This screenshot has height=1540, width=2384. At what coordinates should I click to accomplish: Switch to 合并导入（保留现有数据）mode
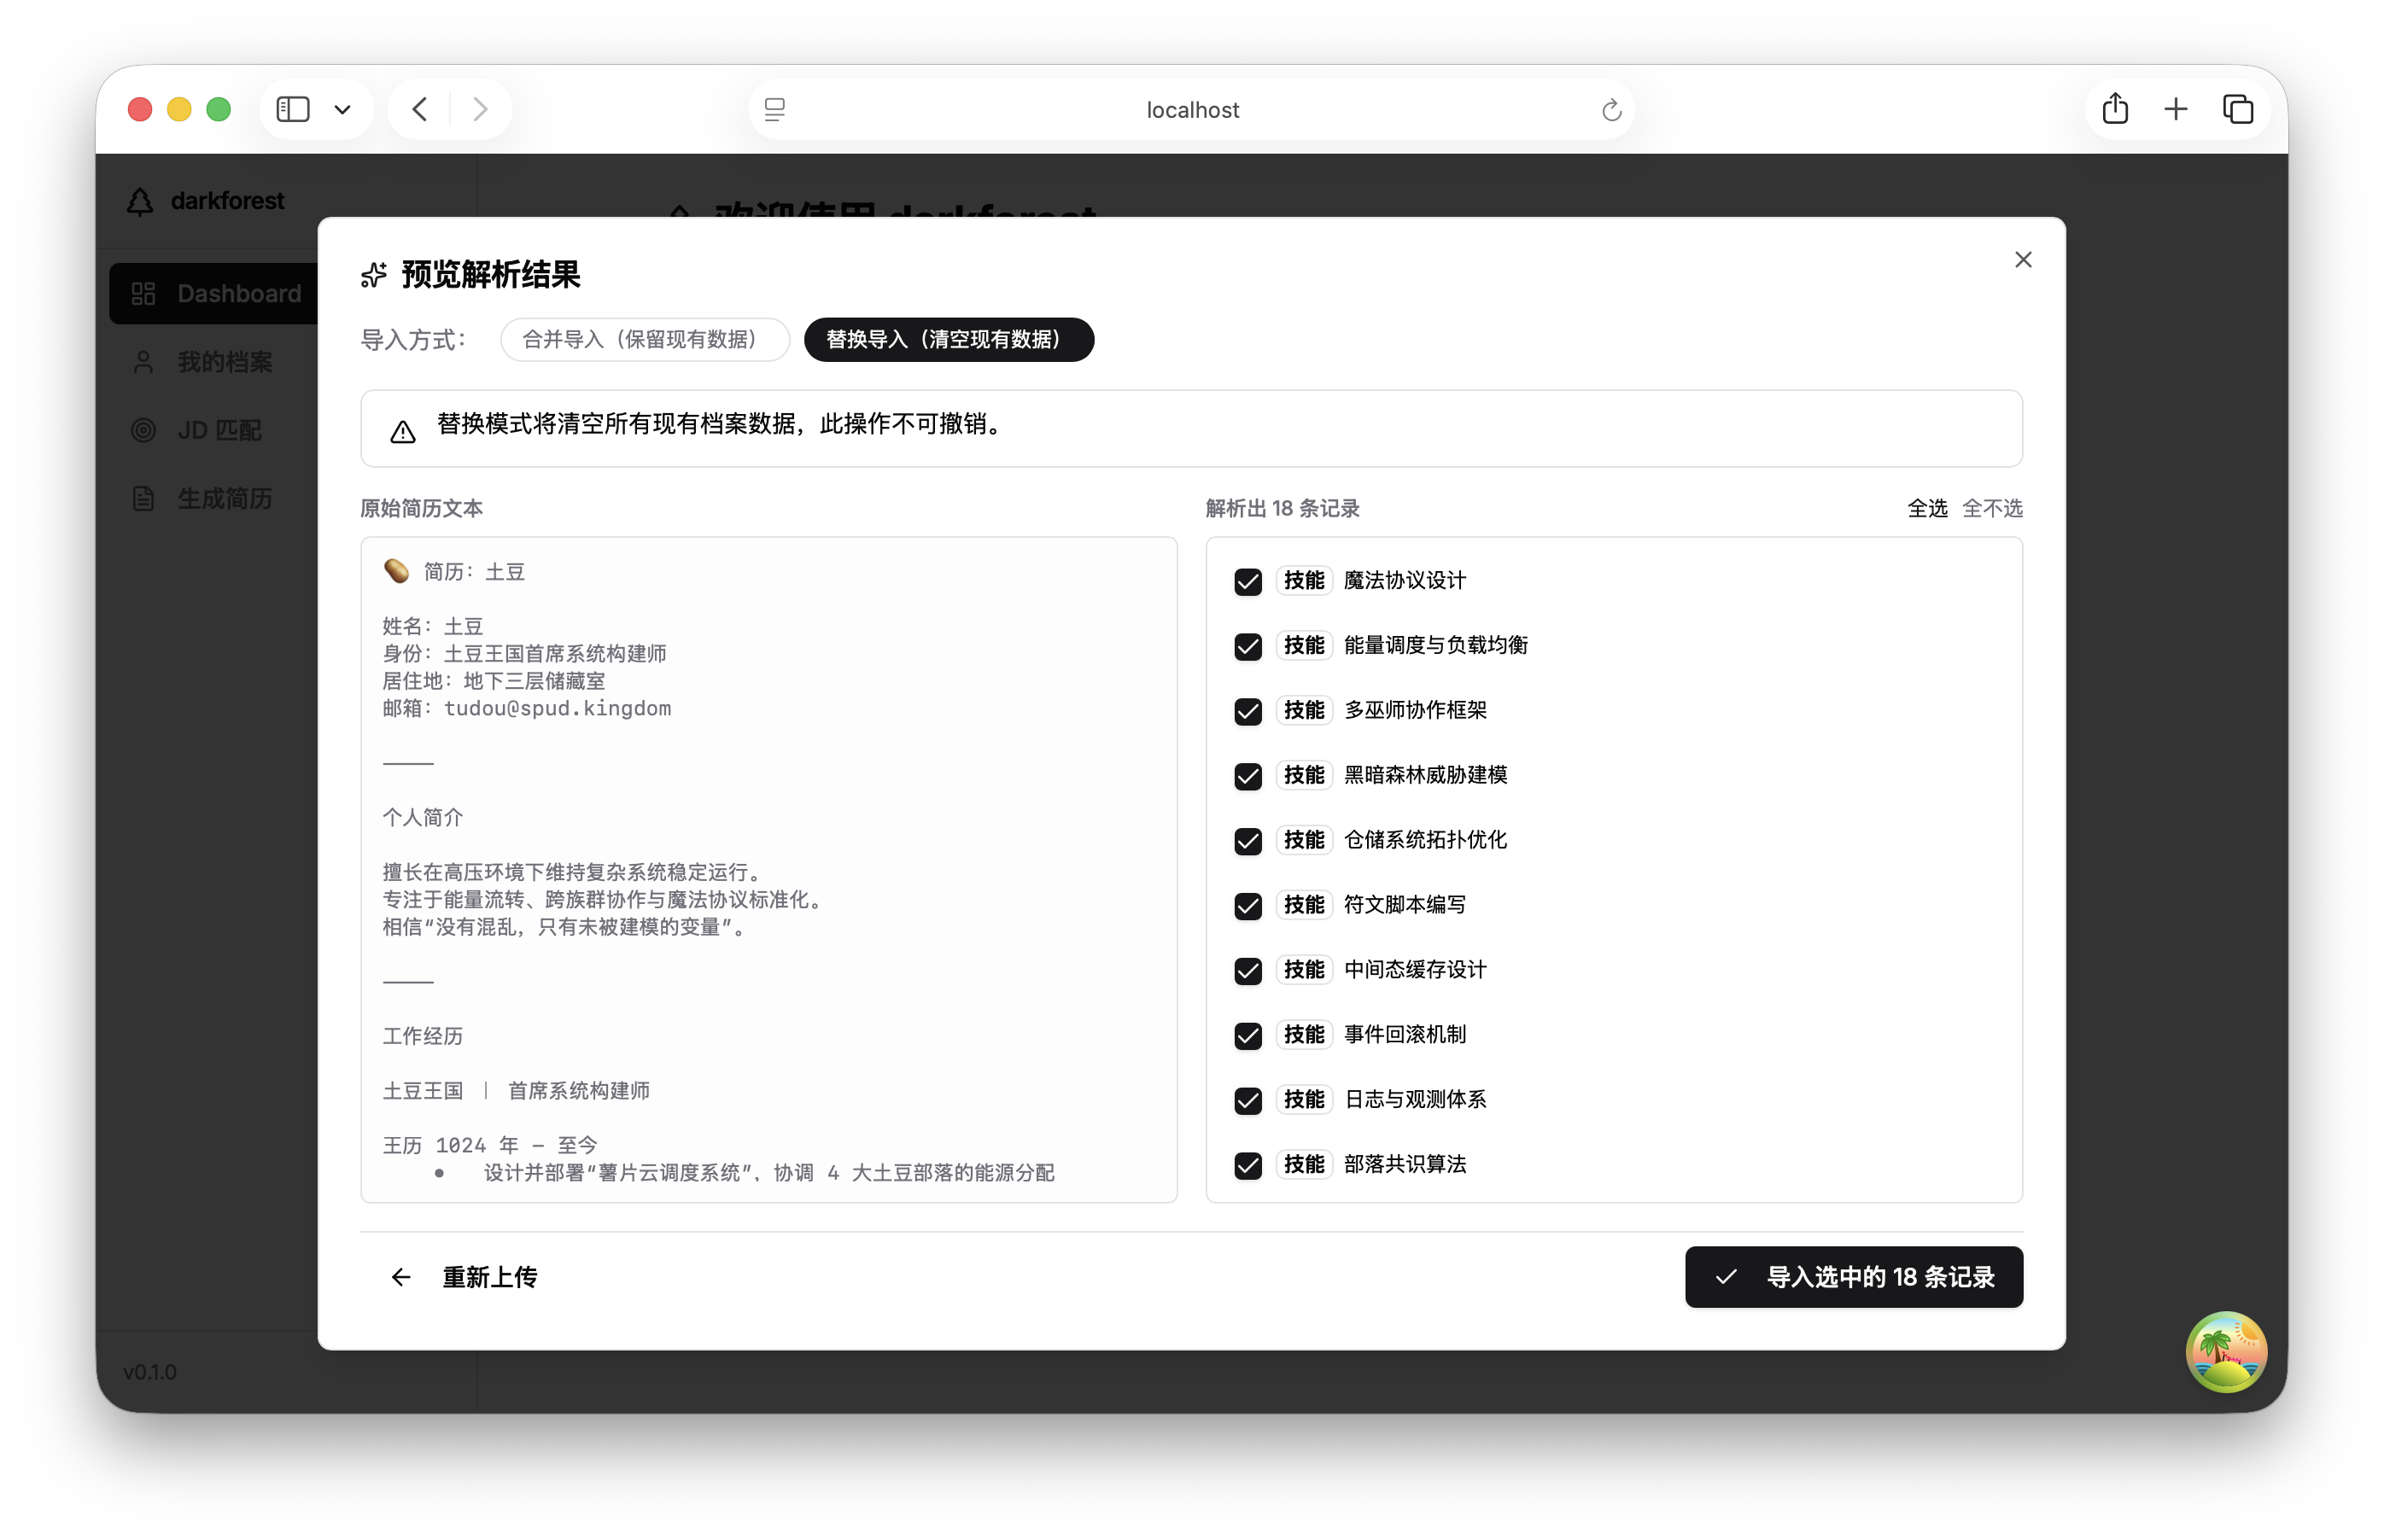coord(644,339)
